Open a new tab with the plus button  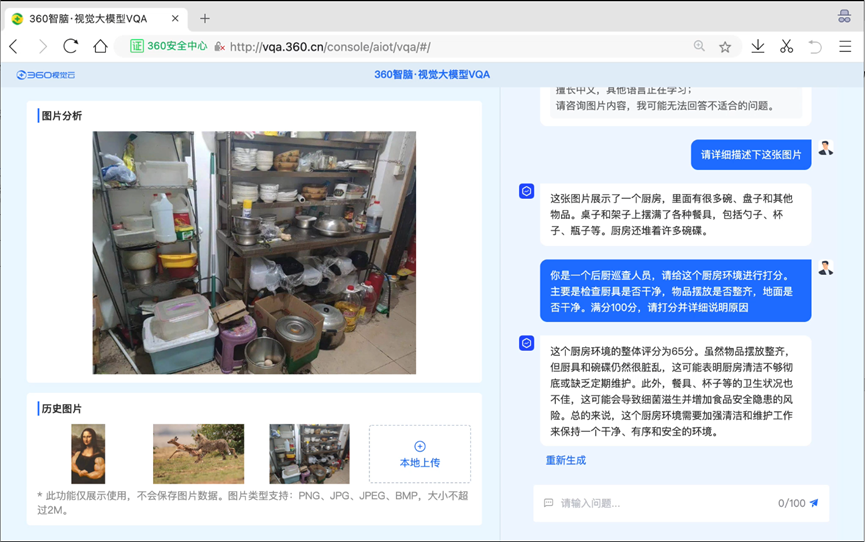click(x=205, y=18)
